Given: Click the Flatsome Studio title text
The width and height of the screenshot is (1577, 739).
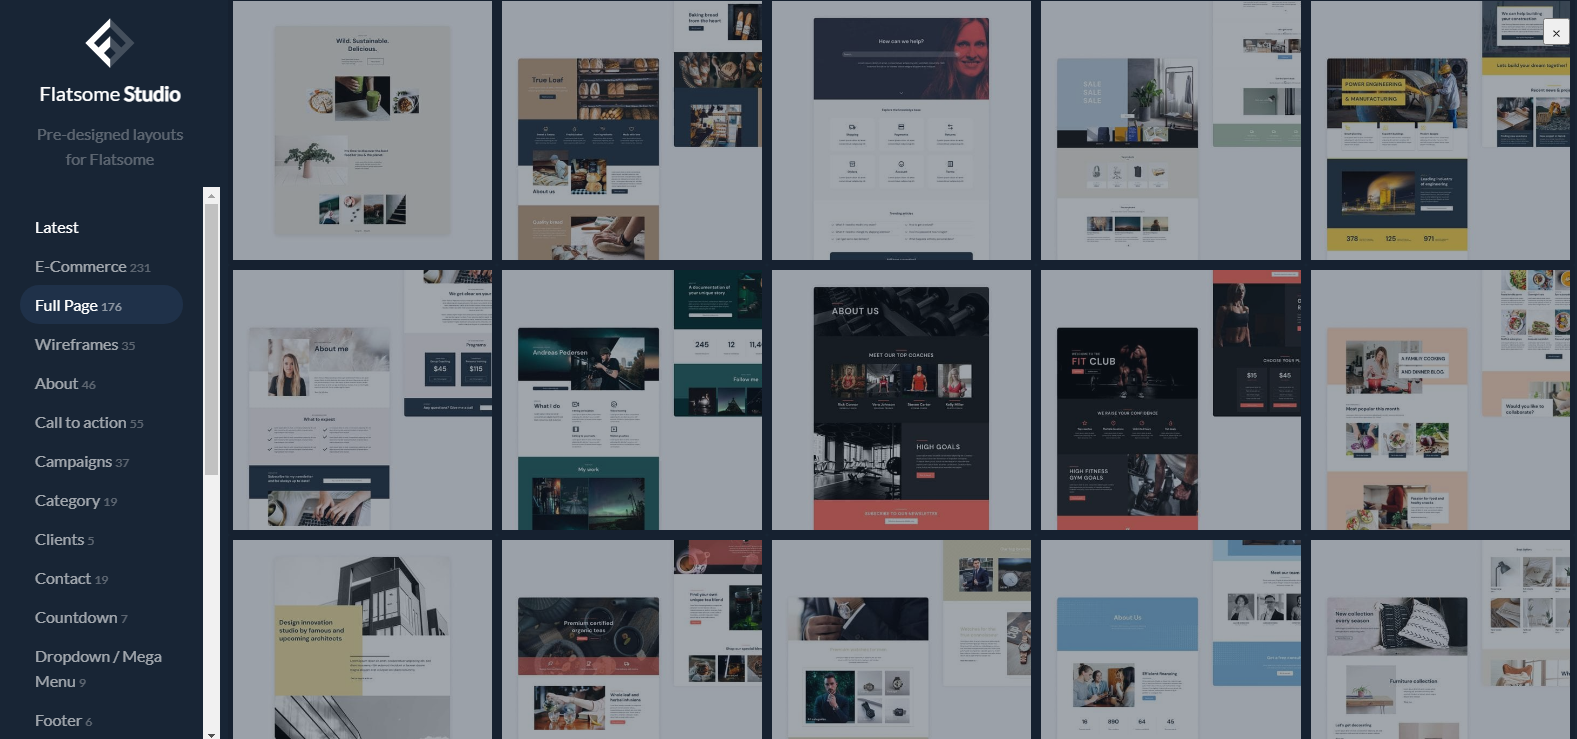Looking at the screenshot, I should 110,94.
